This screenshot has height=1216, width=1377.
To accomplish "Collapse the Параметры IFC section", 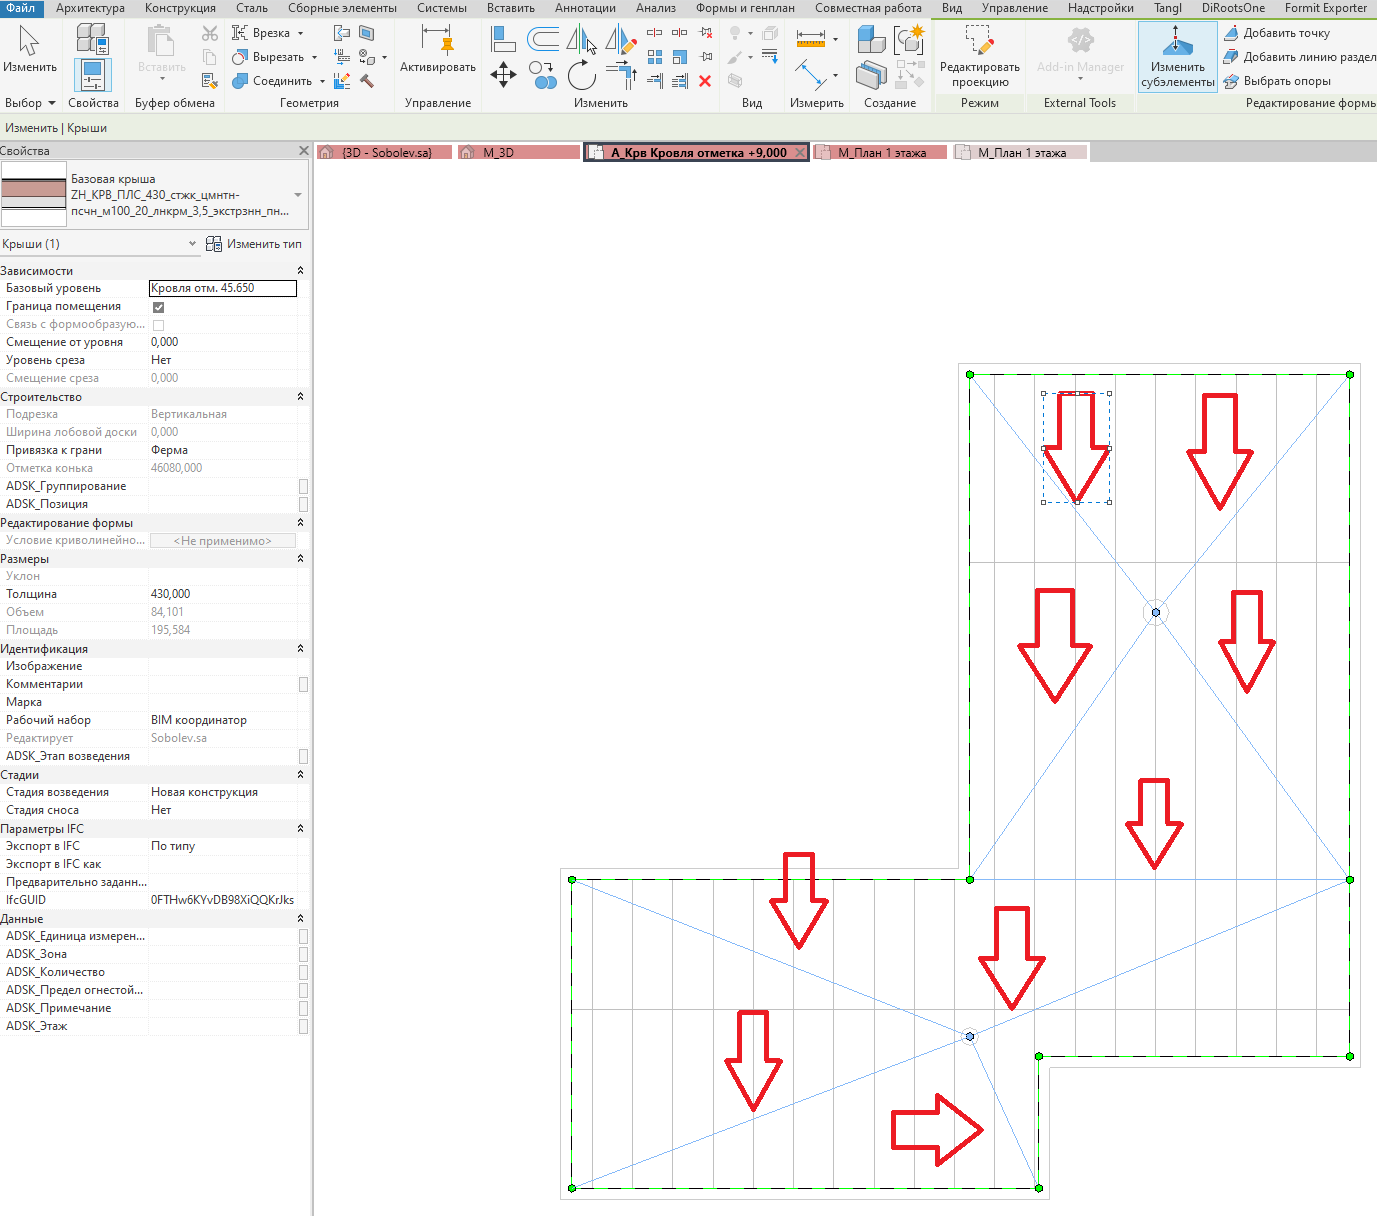I will tap(300, 829).
